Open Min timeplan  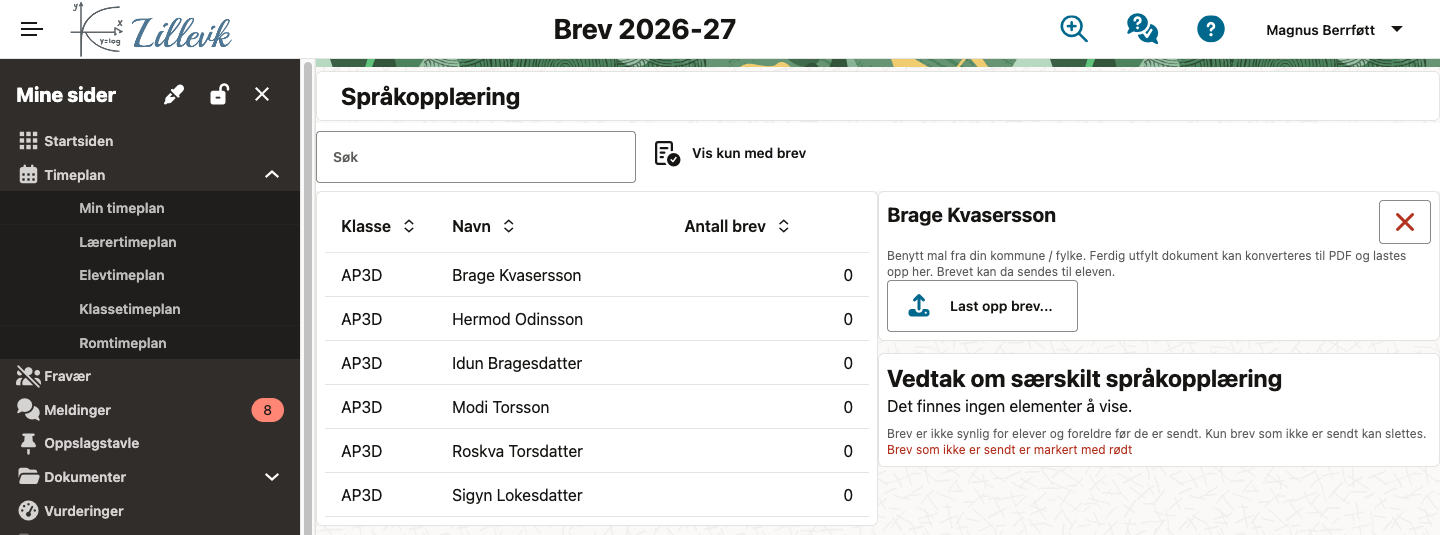click(121, 208)
